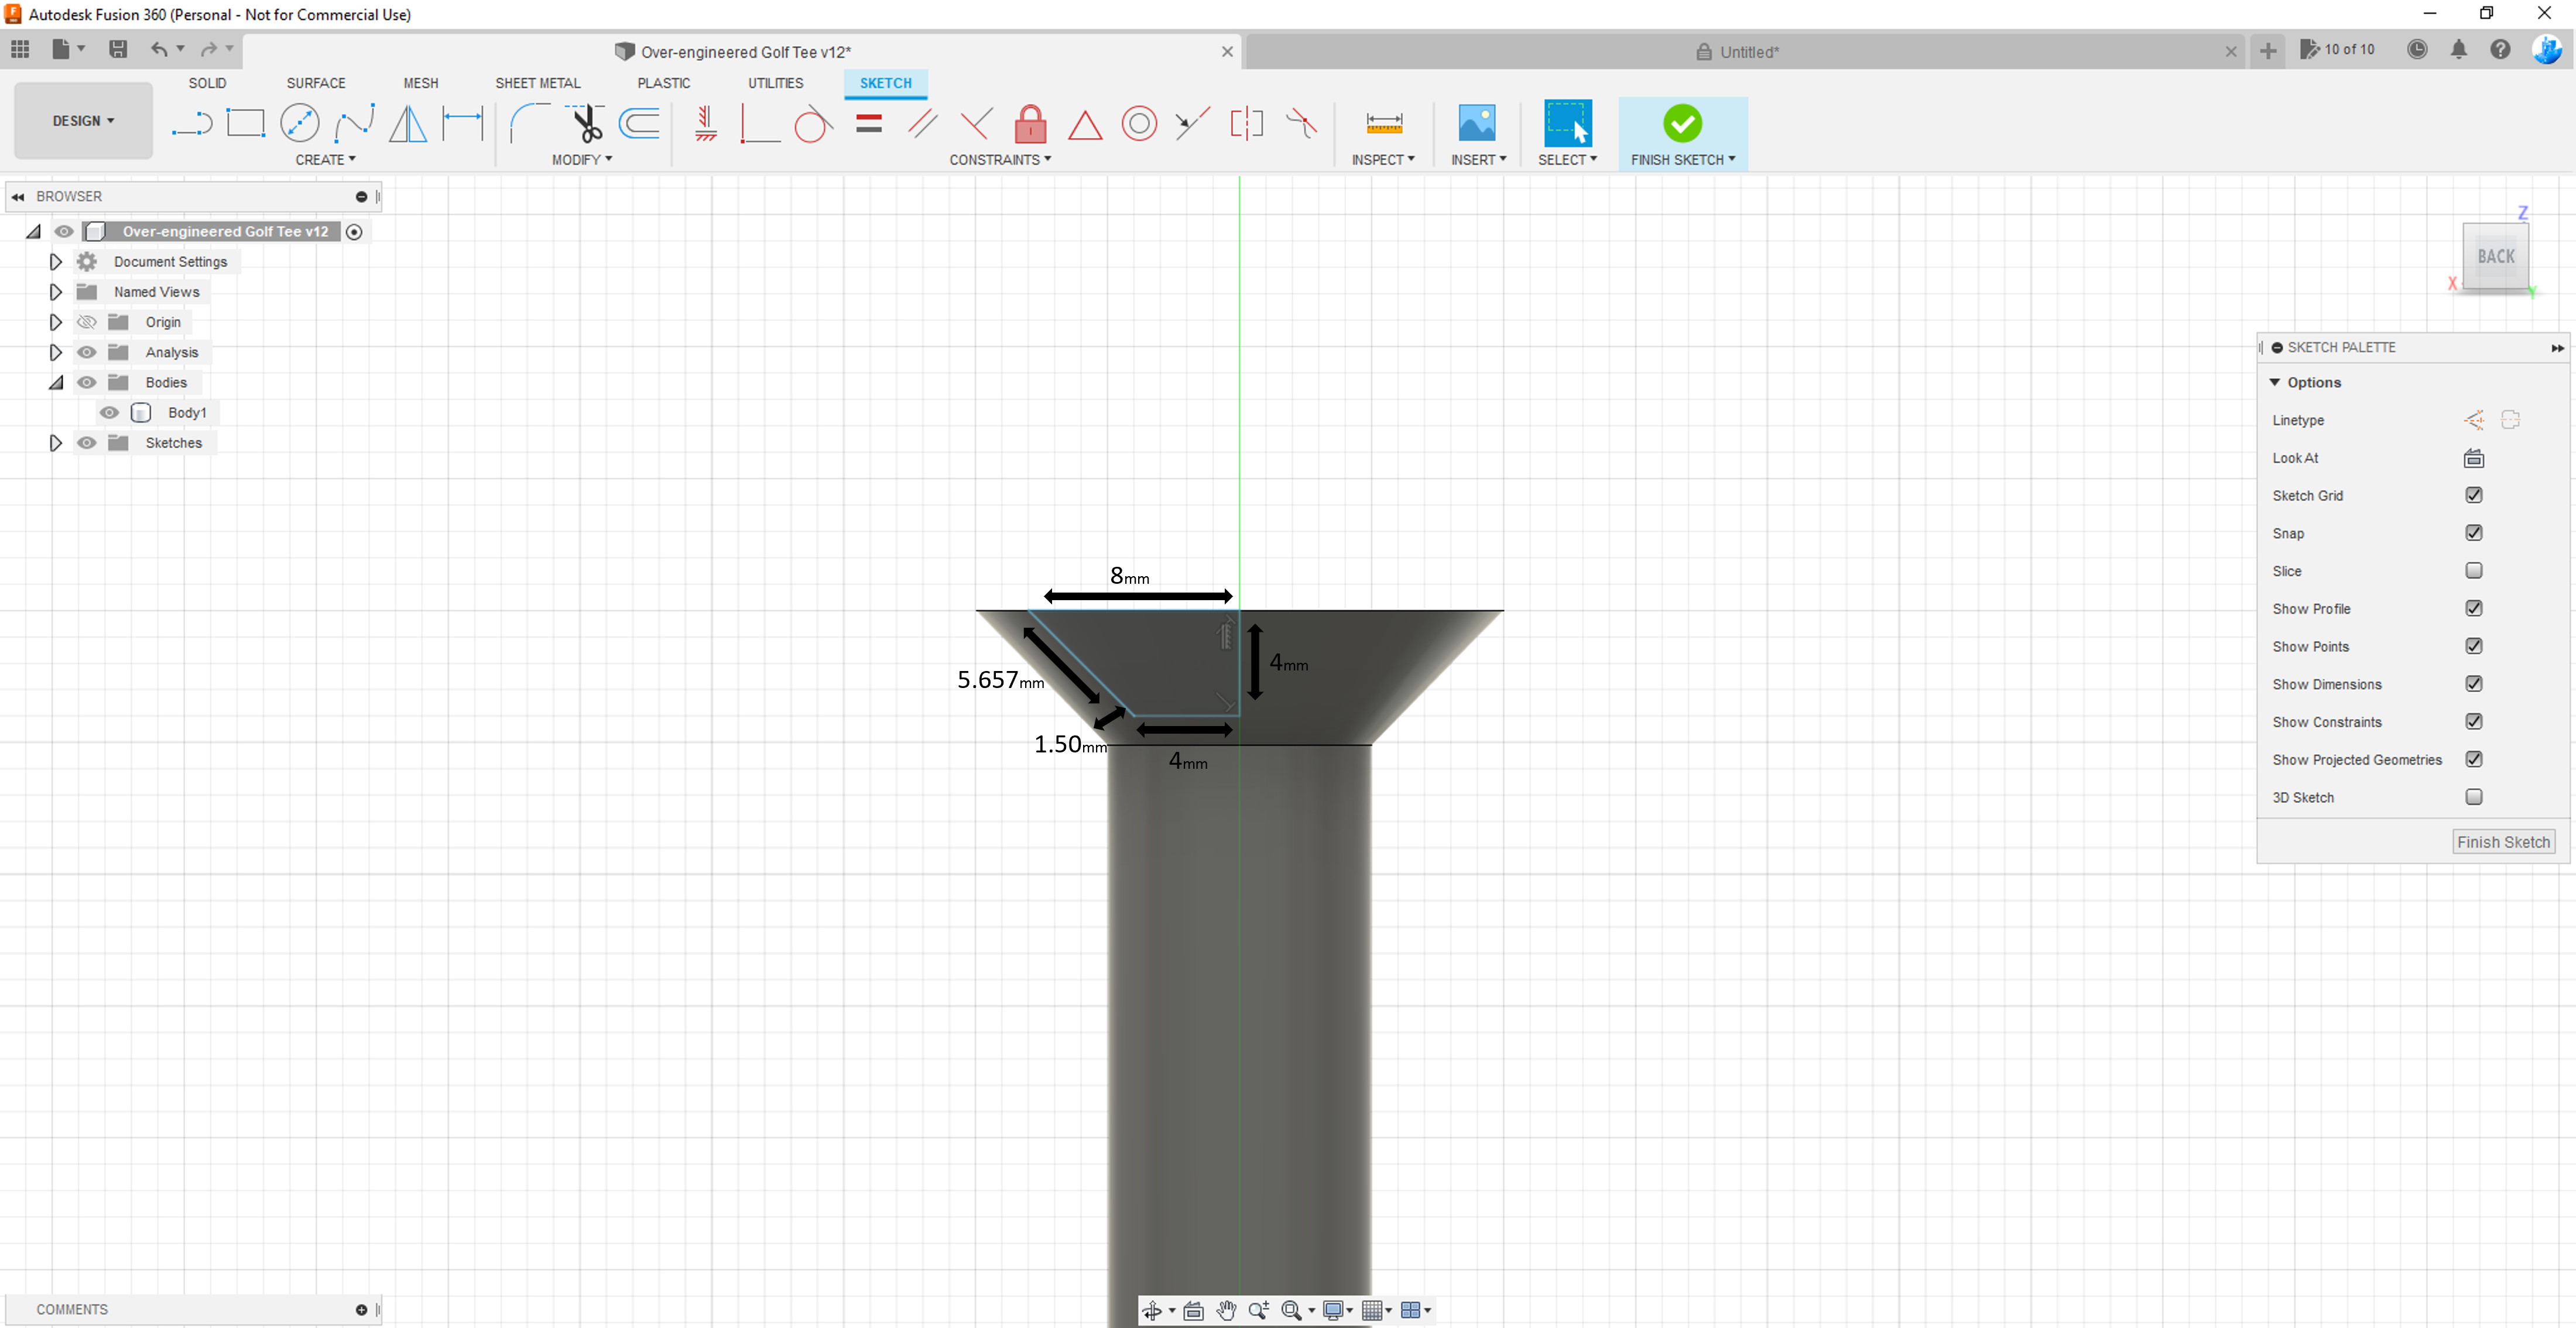
Task: Expand the Origin folder
Action: pyautogui.click(x=55, y=322)
